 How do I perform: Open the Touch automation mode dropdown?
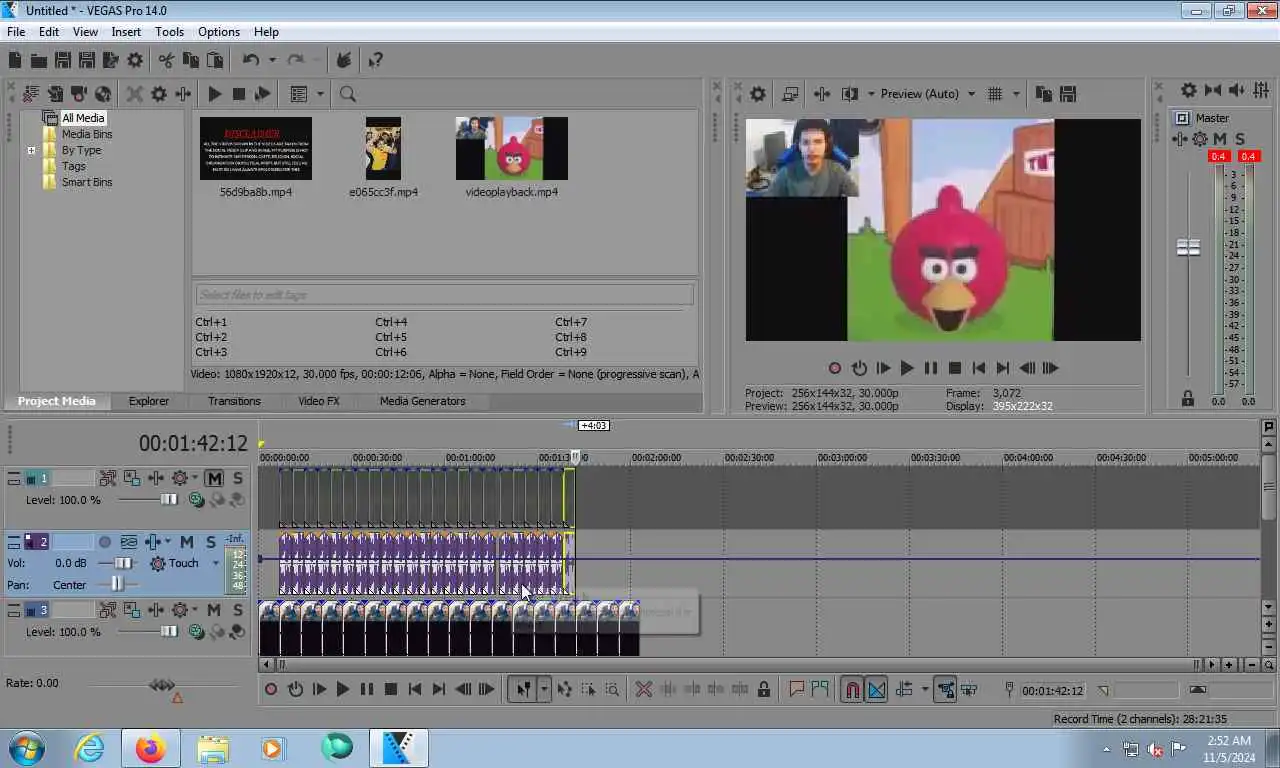pos(215,563)
